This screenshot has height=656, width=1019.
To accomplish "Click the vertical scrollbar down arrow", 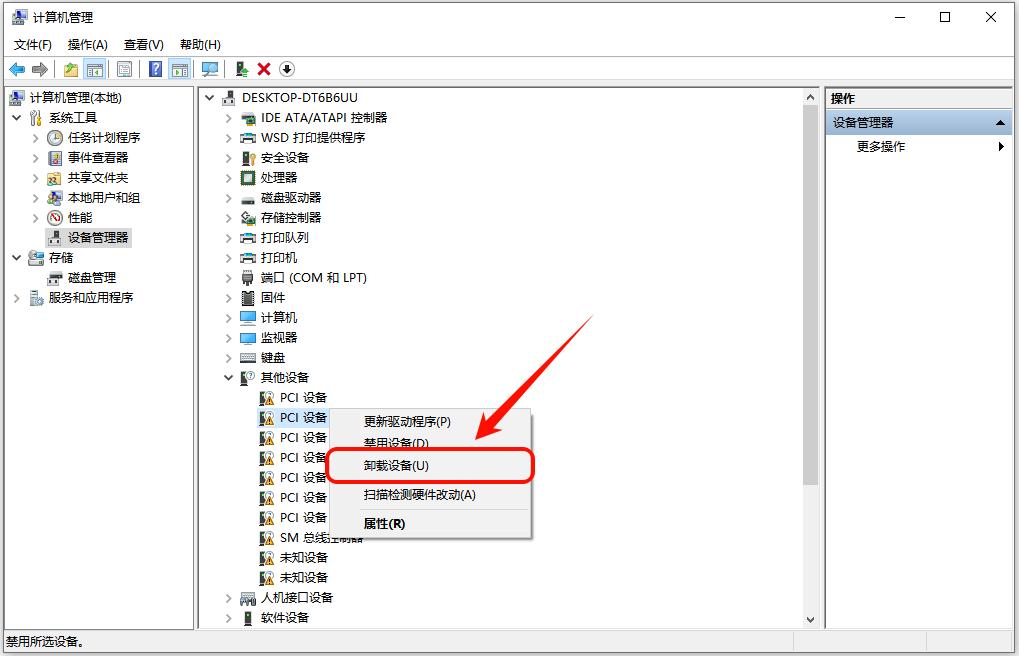I will (809, 619).
